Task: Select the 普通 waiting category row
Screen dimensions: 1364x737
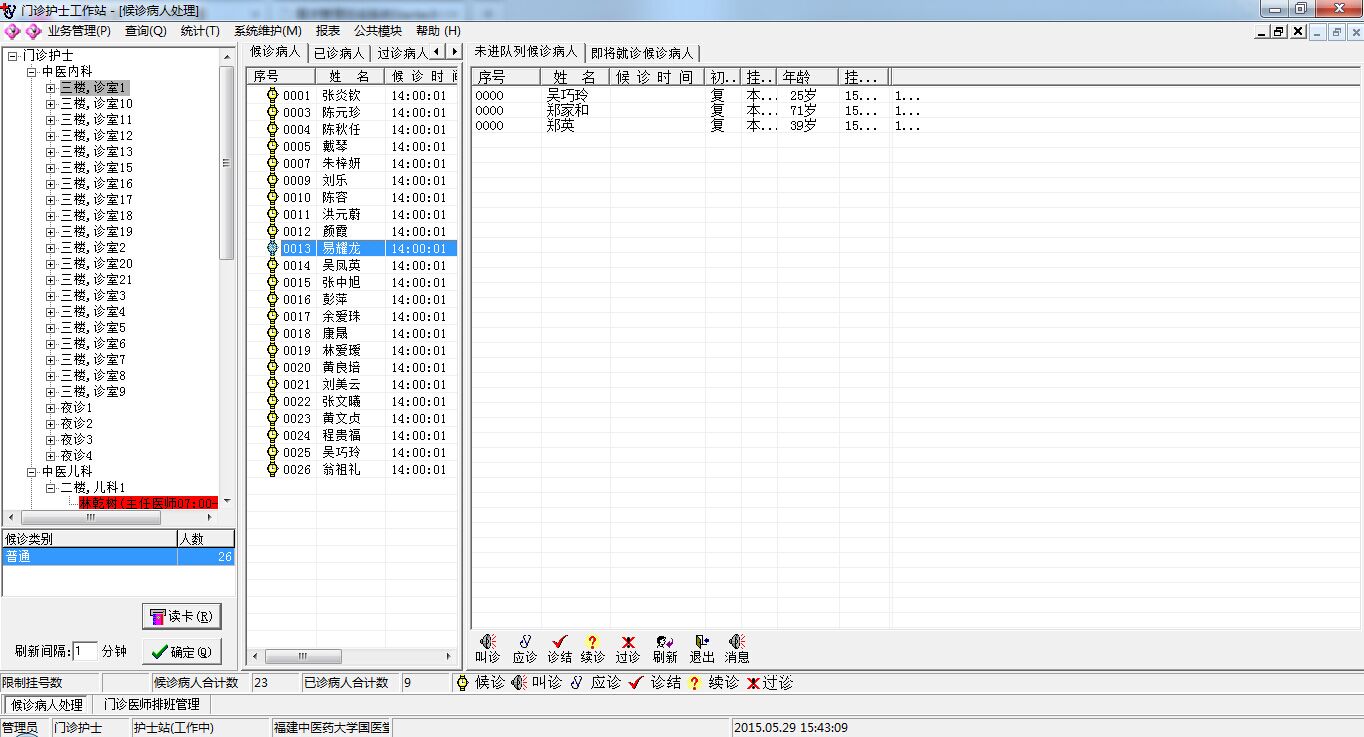Action: tap(118, 557)
